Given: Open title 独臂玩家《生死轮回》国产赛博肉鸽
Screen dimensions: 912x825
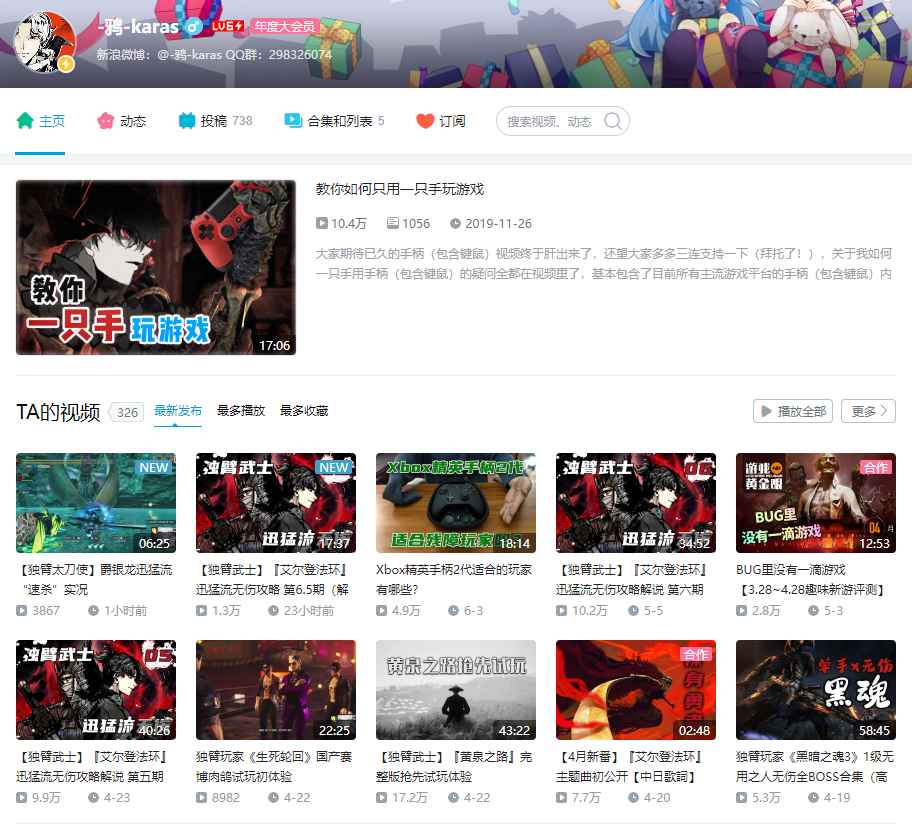Looking at the screenshot, I should click(274, 767).
